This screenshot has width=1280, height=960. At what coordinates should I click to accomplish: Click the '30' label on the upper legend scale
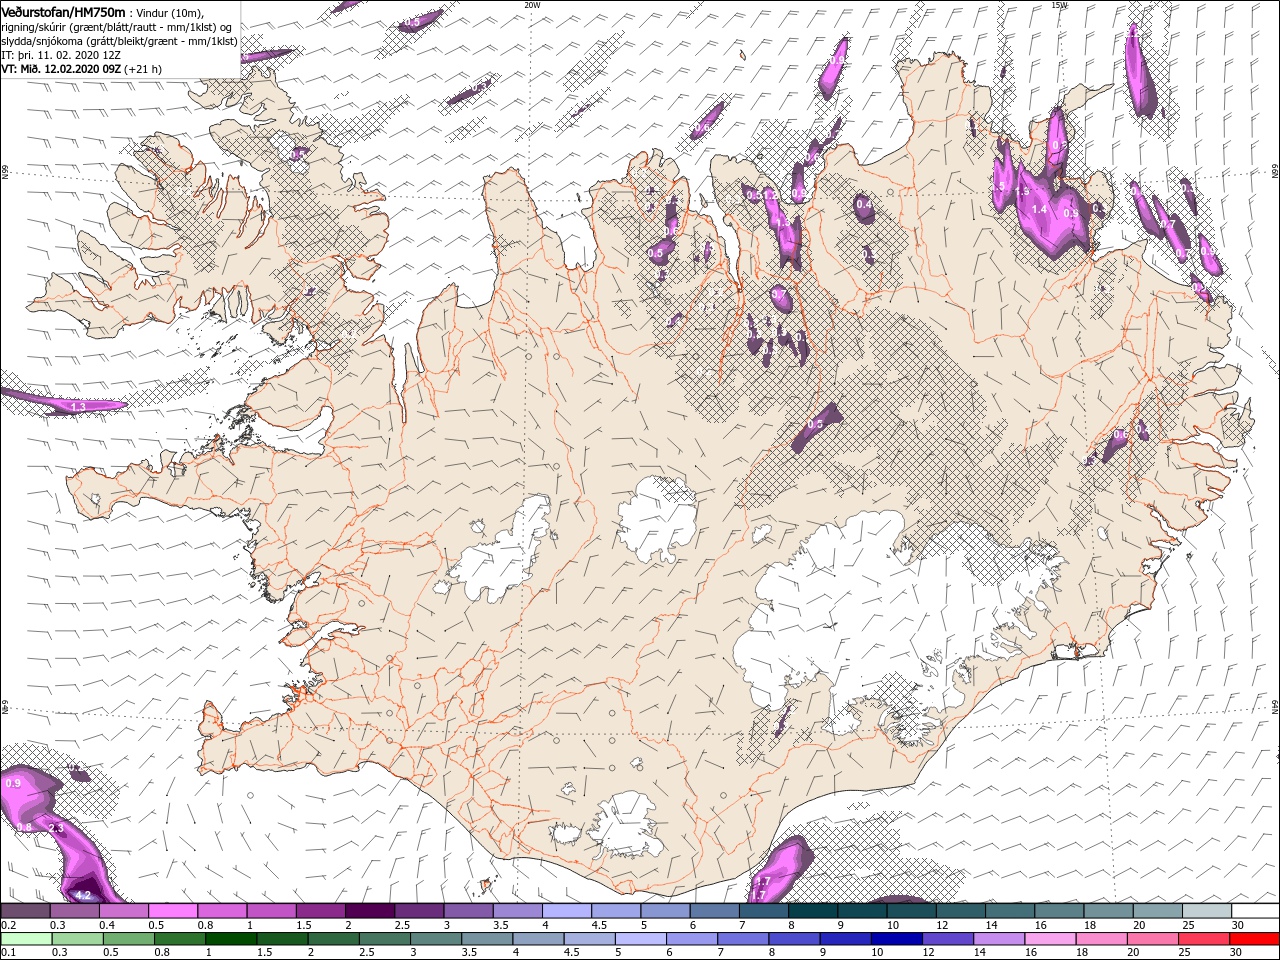1237,925
